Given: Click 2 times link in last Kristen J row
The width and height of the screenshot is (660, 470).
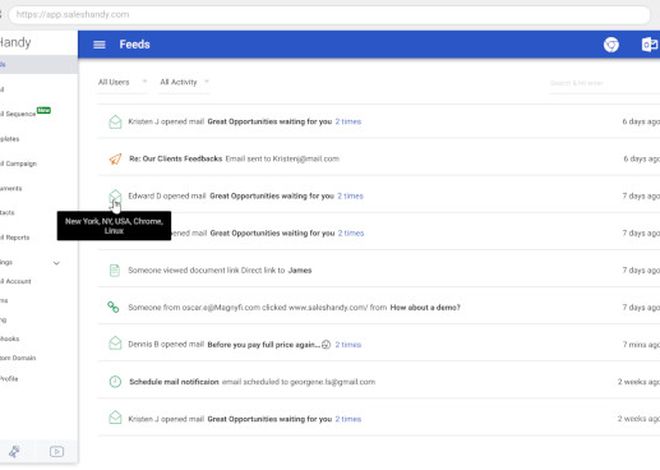Looking at the screenshot, I should pos(348,419).
